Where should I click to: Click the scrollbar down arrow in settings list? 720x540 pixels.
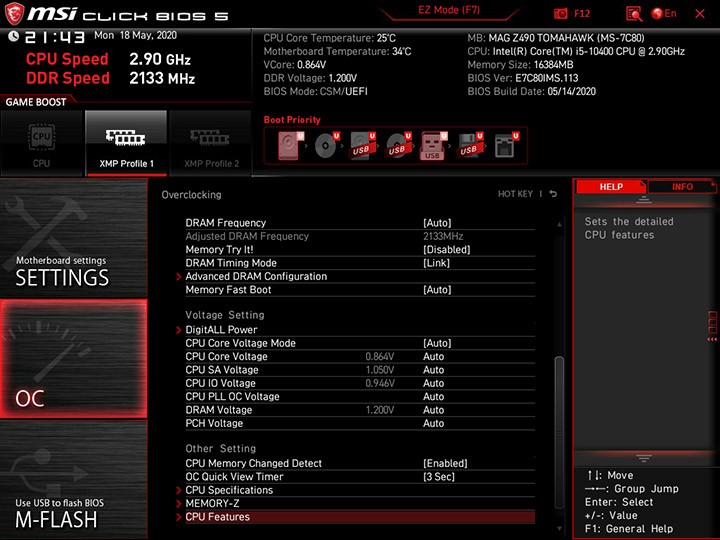pyautogui.click(x=559, y=529)
